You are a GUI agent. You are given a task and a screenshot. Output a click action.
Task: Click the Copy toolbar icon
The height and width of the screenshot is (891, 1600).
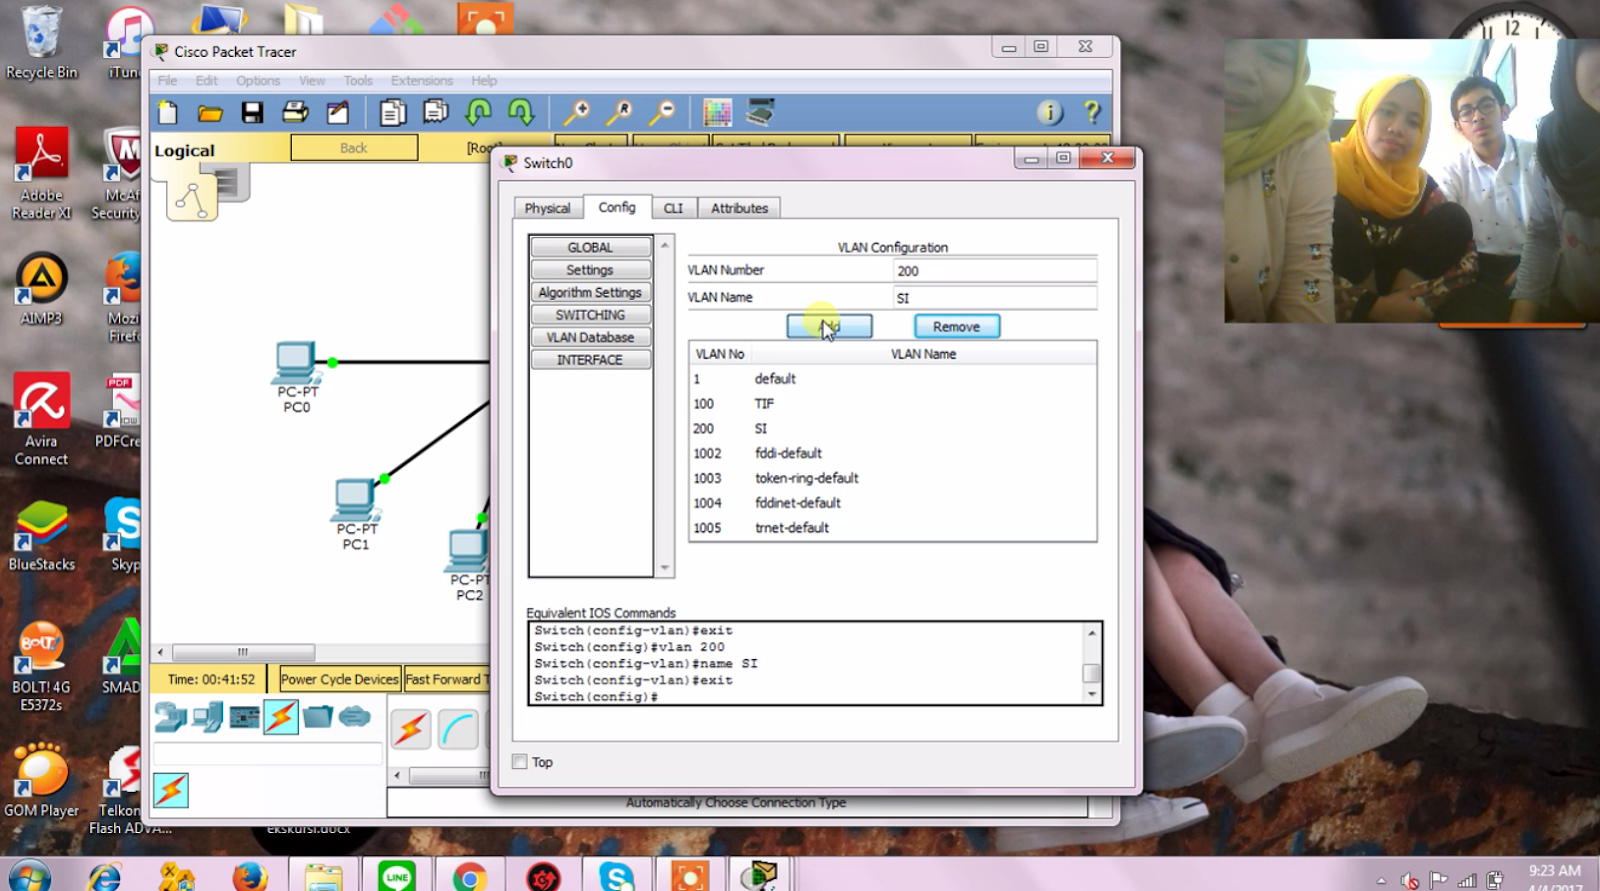pos(392,113)
